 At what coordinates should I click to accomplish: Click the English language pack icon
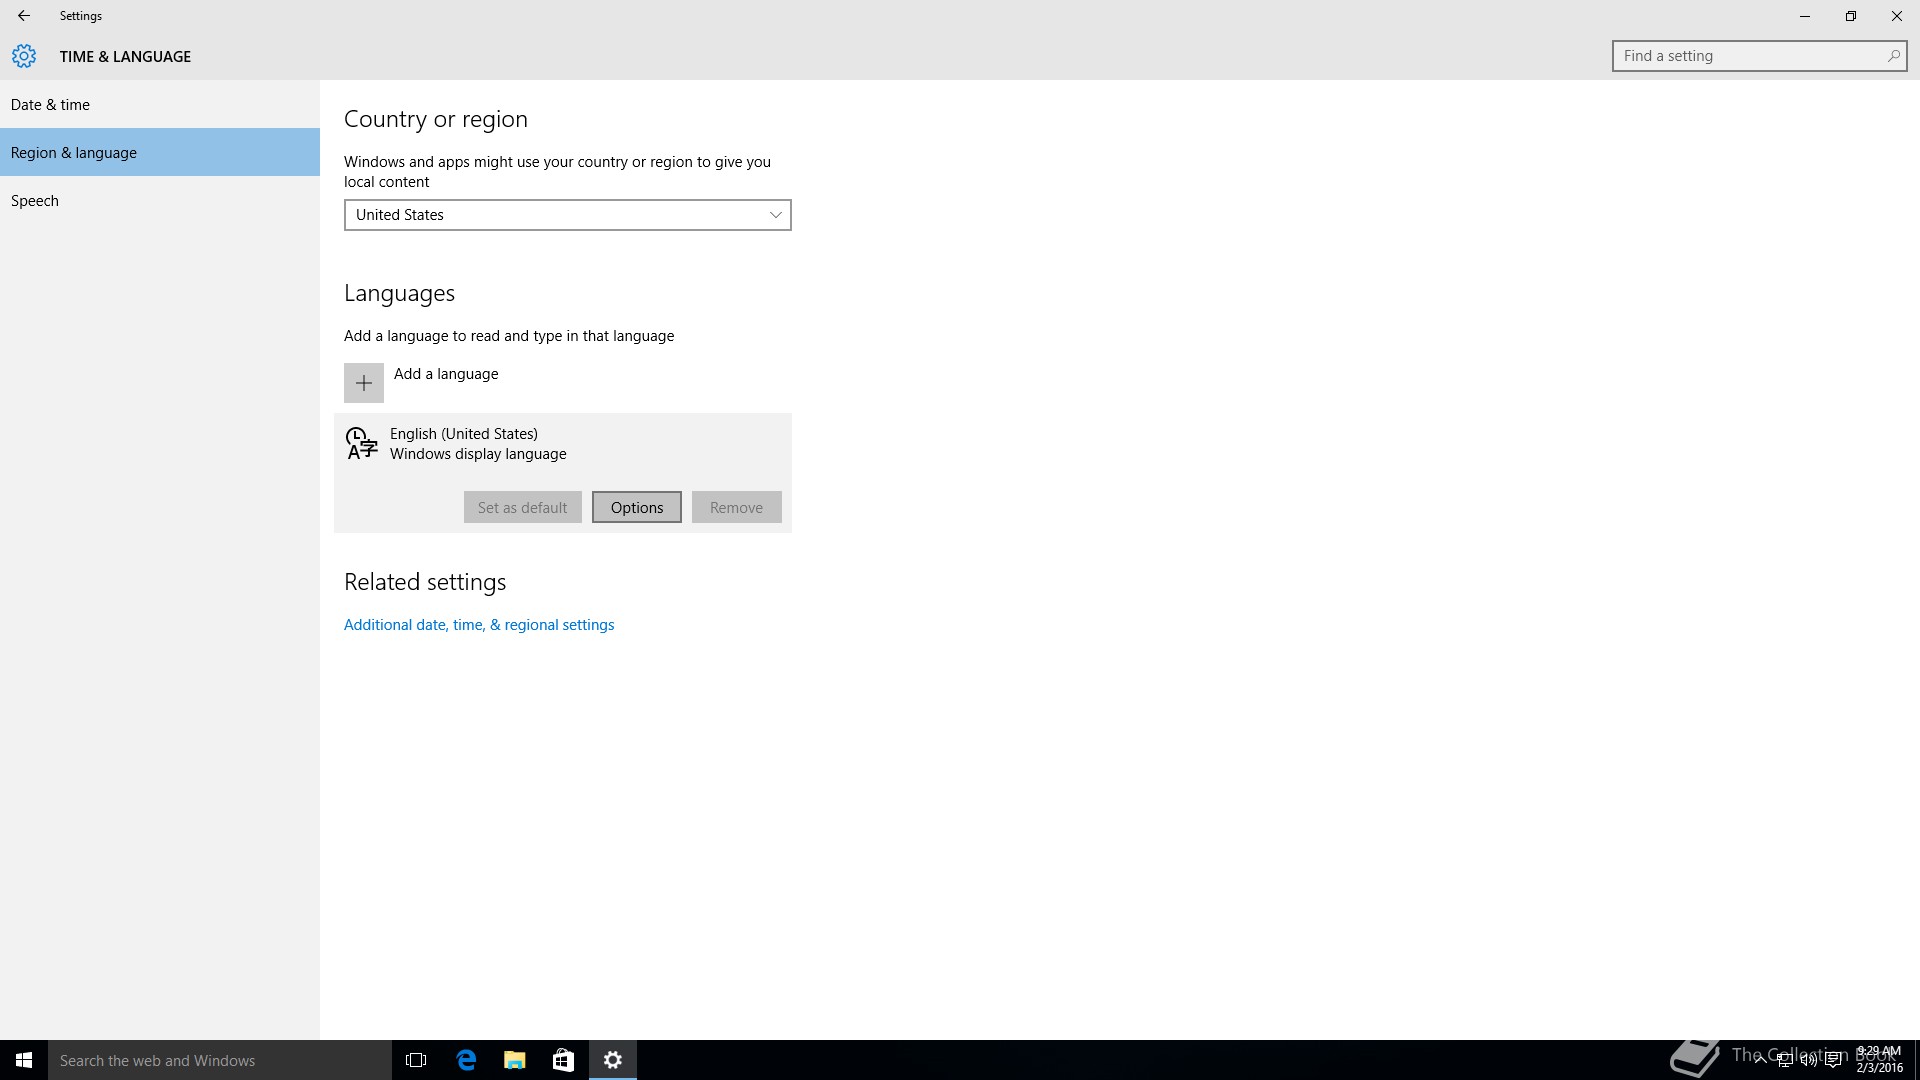[x=361, y=443]
